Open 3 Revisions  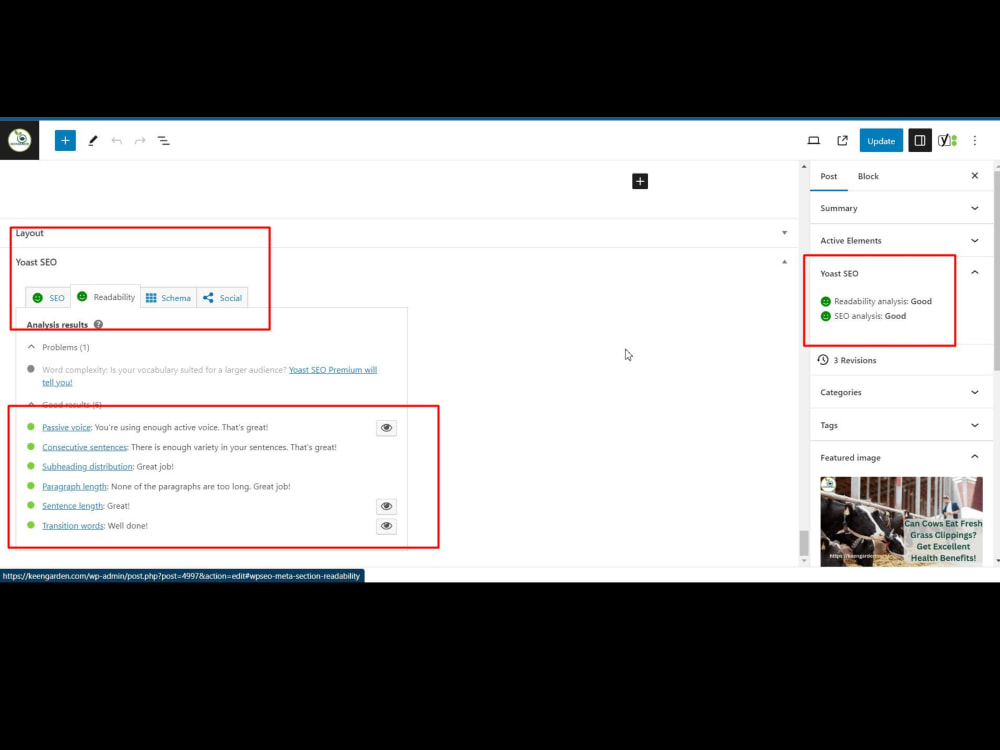(x=855, y=360)
